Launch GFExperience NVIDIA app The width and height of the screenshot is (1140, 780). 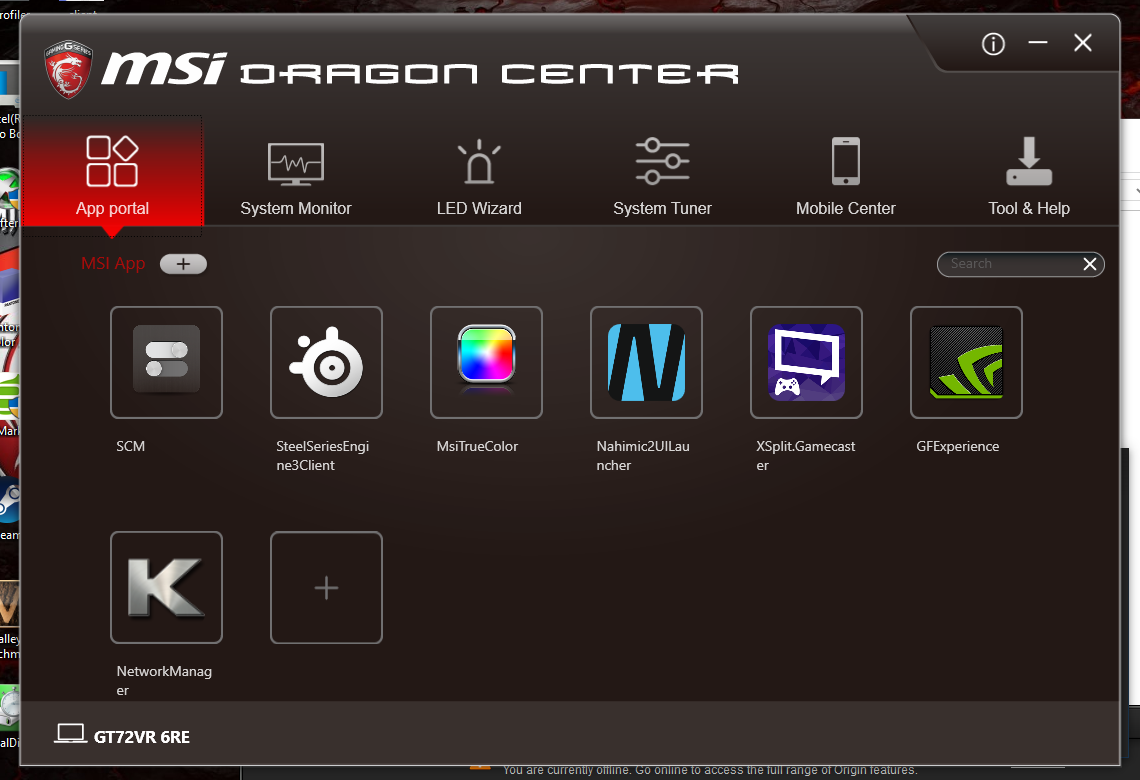coord(966,362)
